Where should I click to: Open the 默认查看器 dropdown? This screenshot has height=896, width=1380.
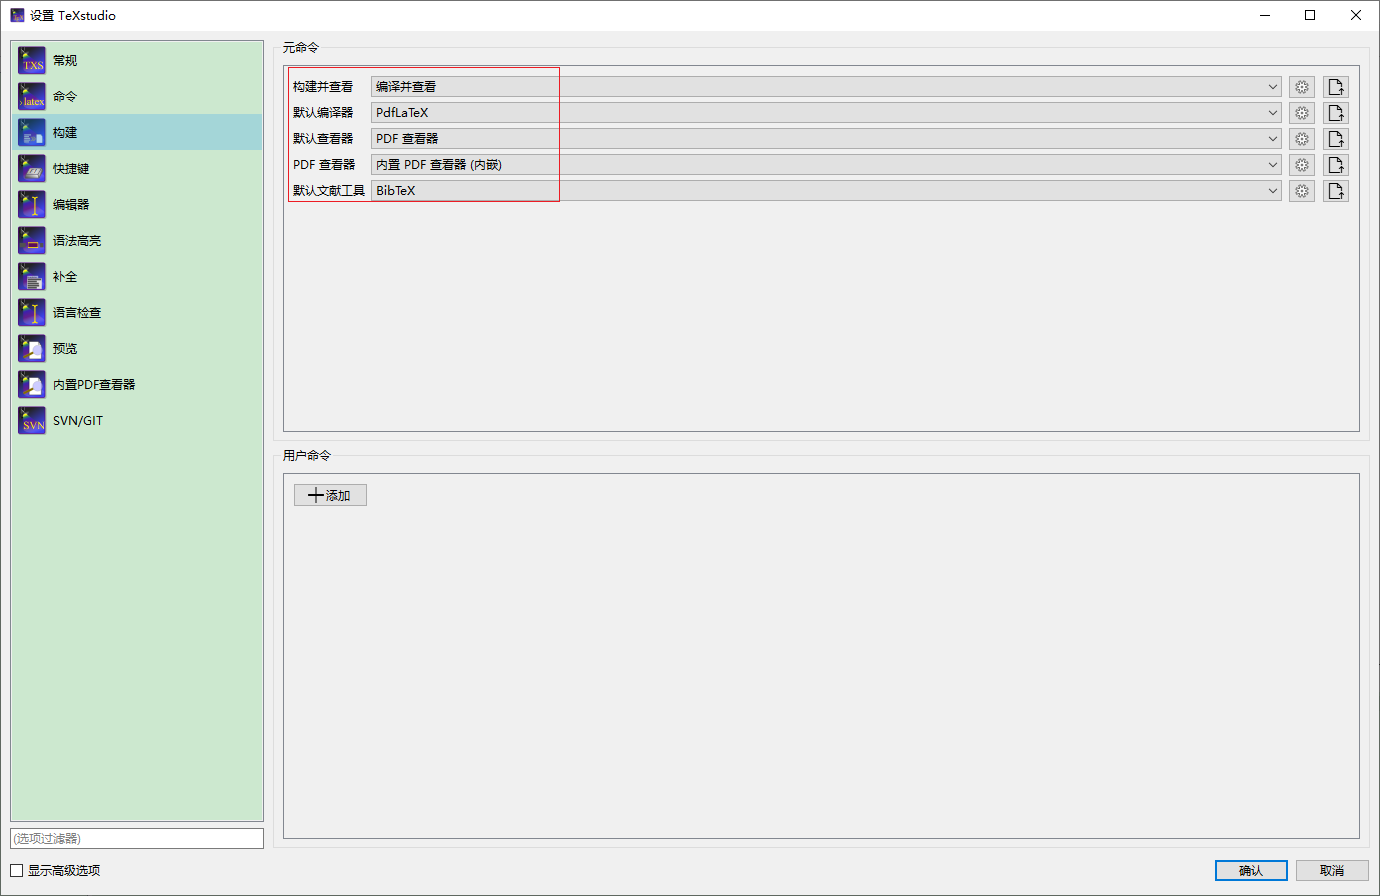pyautogui.click(x=826, y=139)
